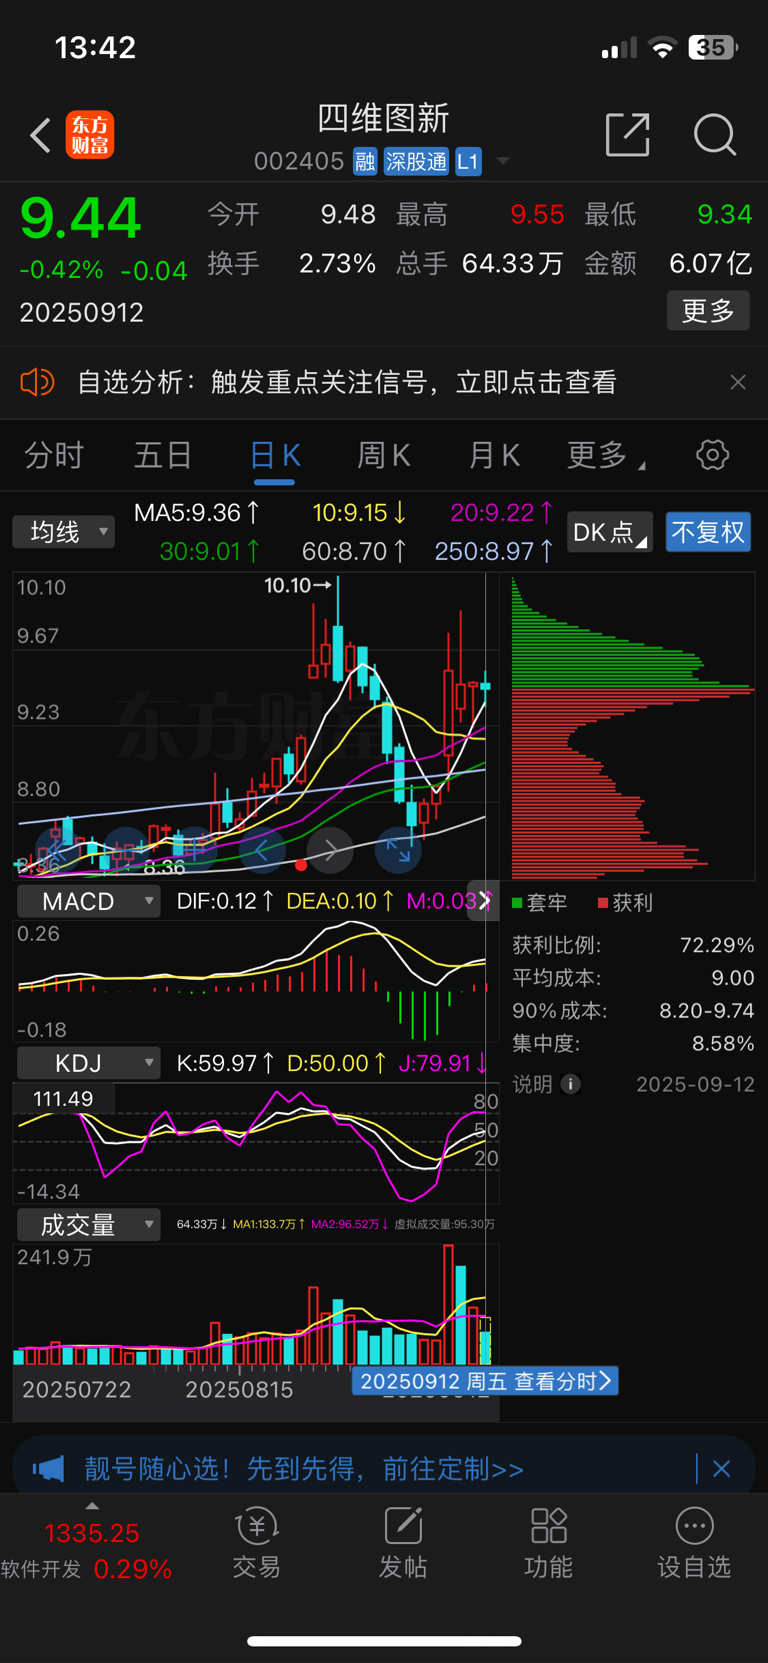This screenshot has width=768, height=1663.
Task: Open 自选分析 signal notice text
Action: (347, 382)
